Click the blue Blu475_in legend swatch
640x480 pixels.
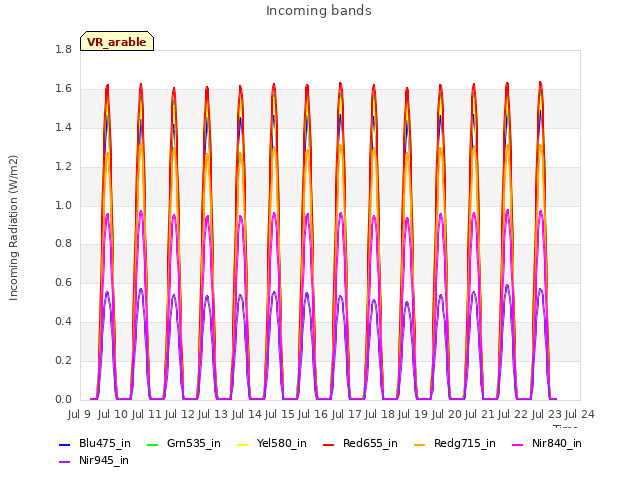pos(65,444)
